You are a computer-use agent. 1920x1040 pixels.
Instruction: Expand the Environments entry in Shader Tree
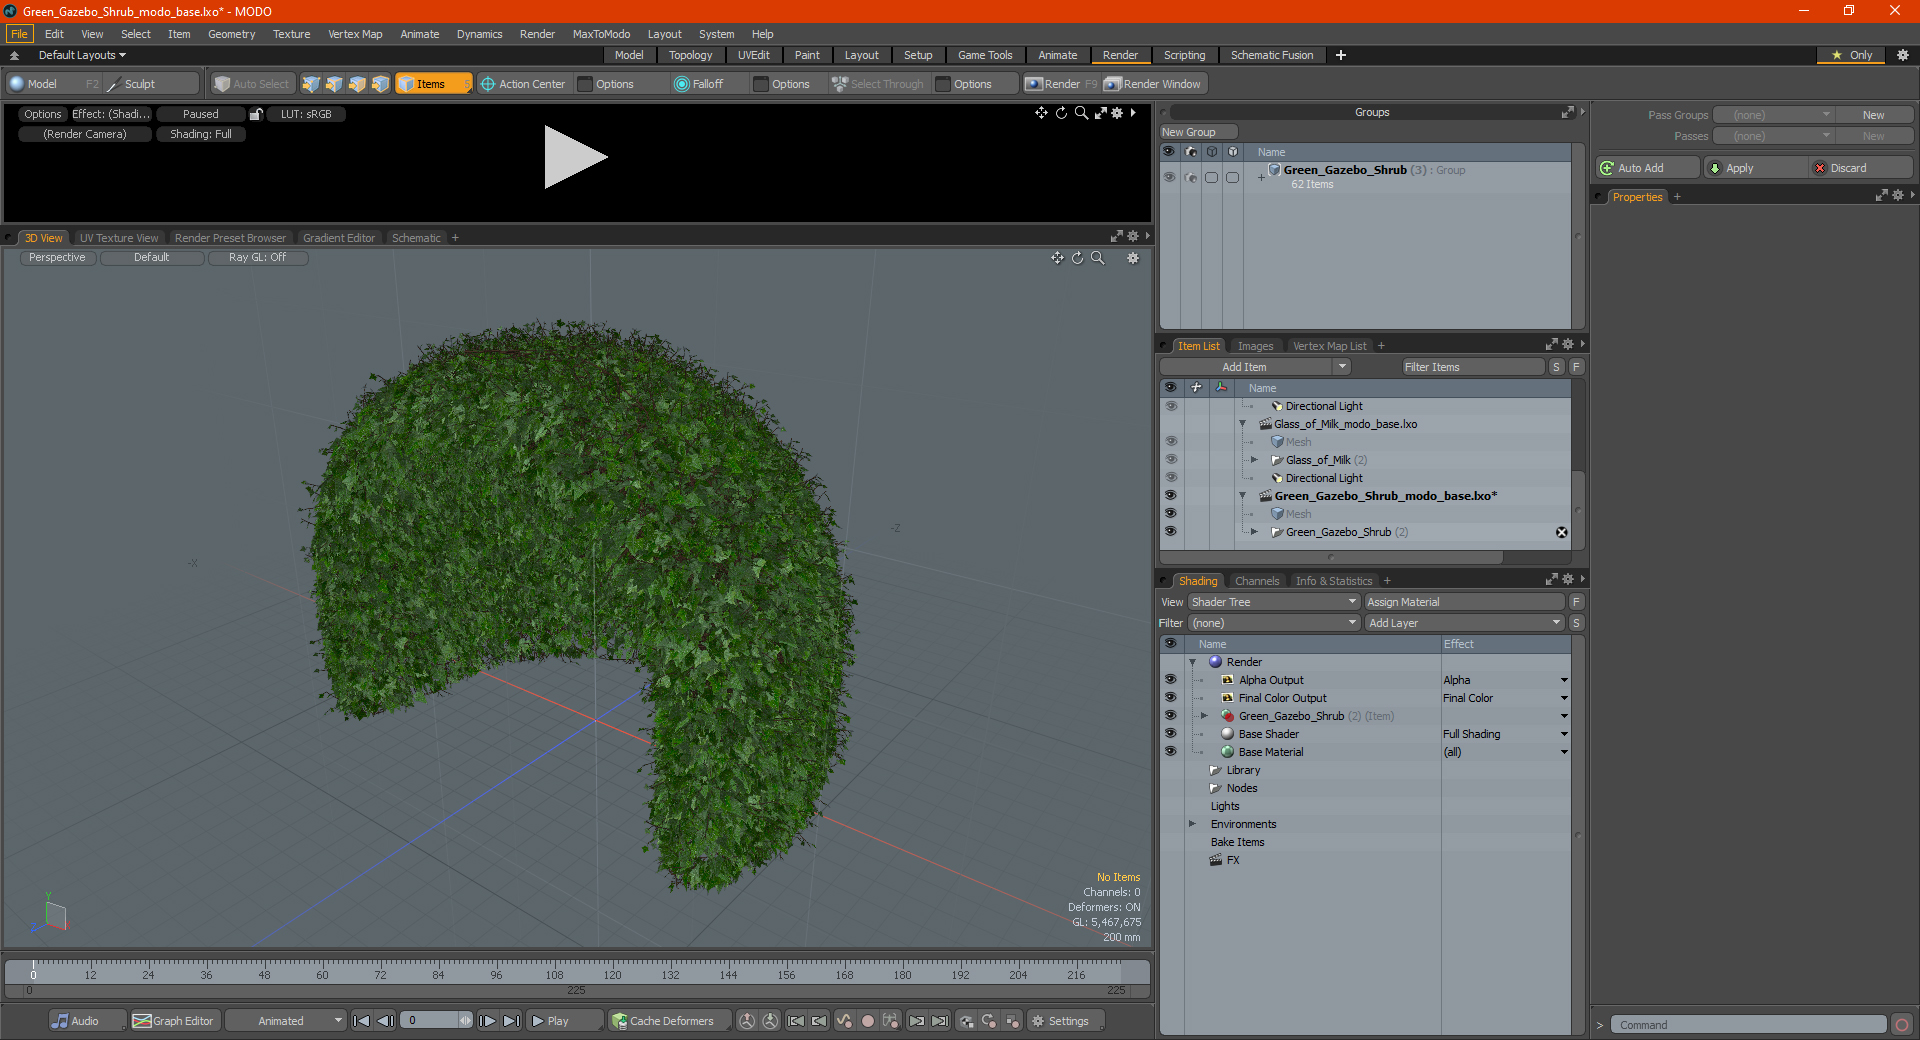pyautogui.click(x=1192, y=824)
